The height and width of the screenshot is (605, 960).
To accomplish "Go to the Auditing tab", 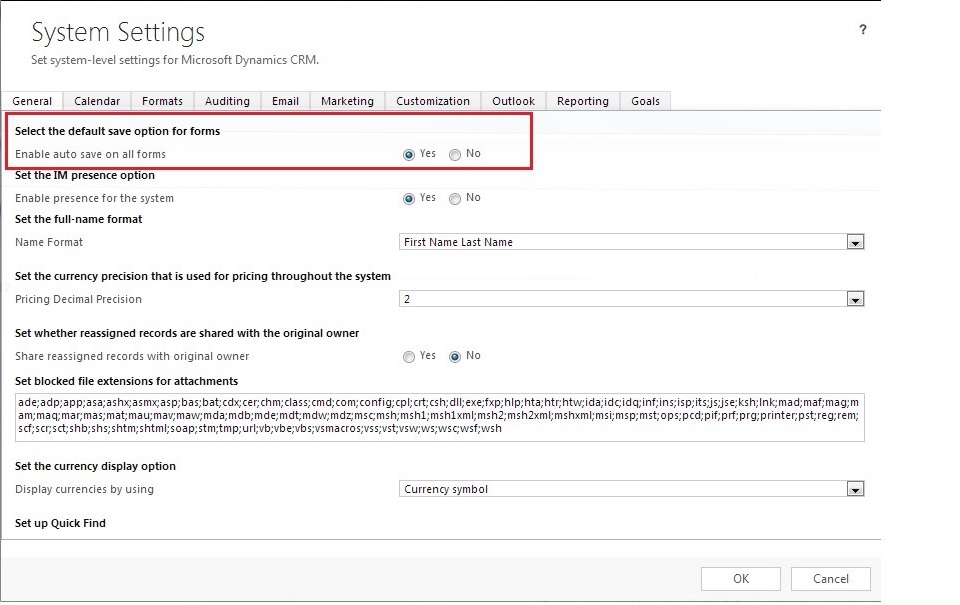I will (227, 101).
